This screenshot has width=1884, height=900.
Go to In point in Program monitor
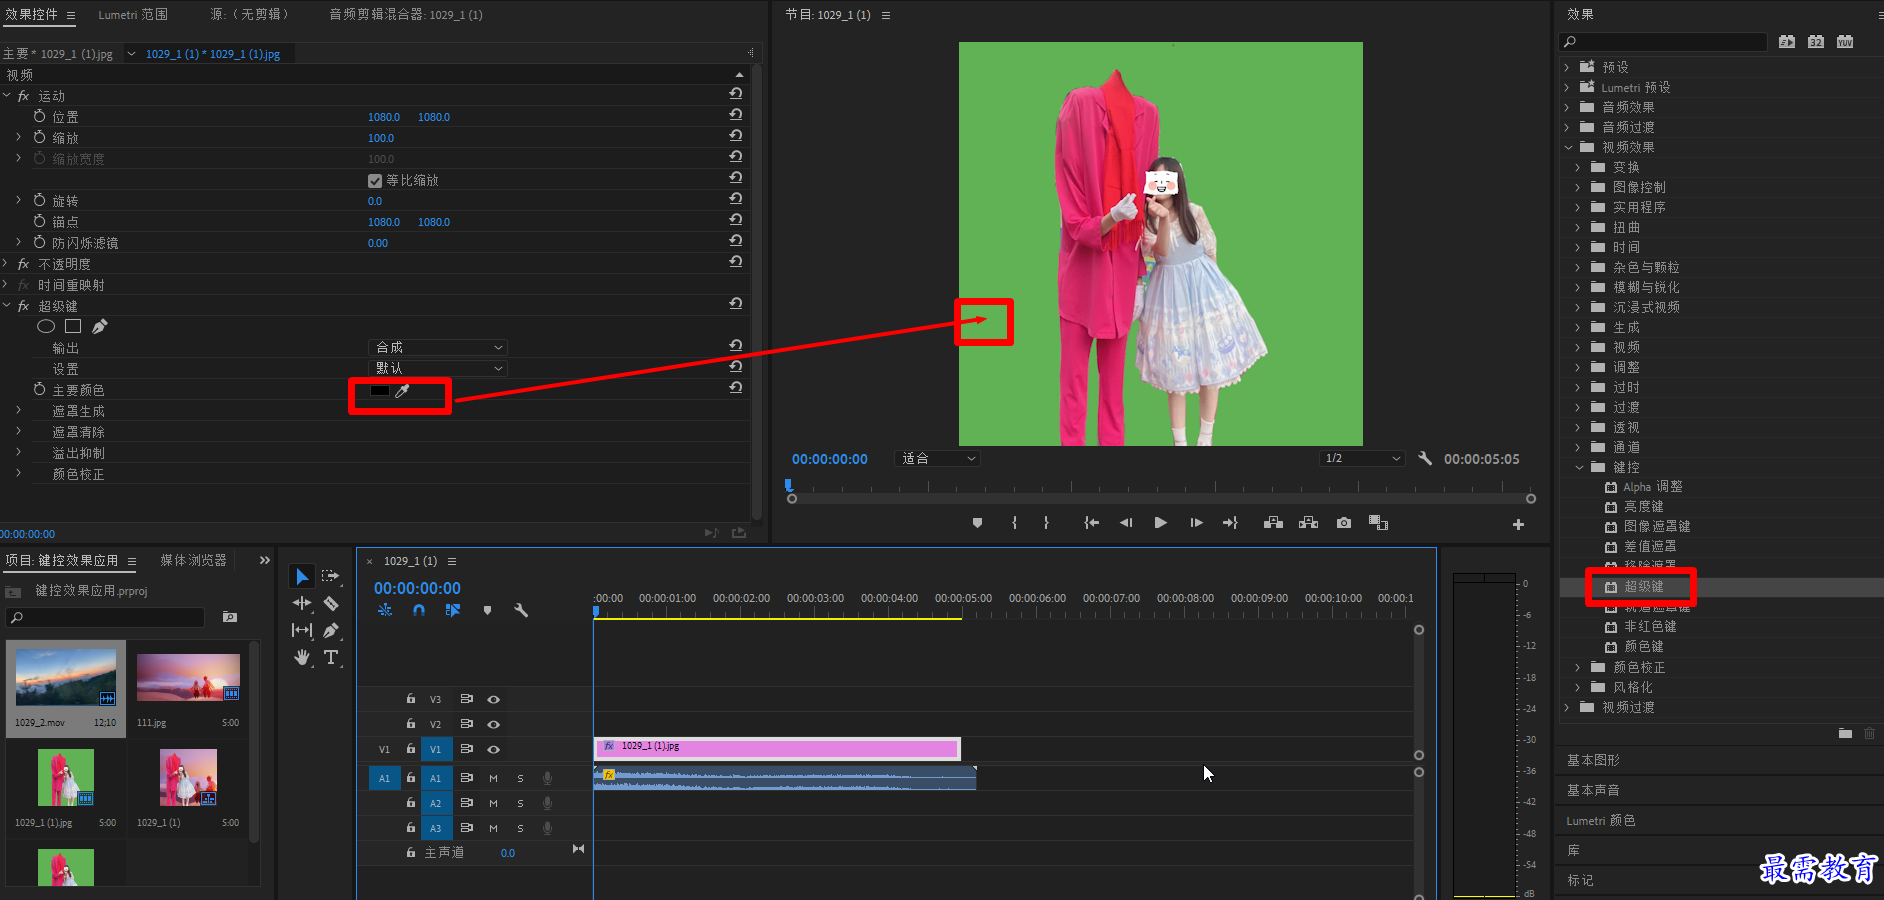[1091, 523]
